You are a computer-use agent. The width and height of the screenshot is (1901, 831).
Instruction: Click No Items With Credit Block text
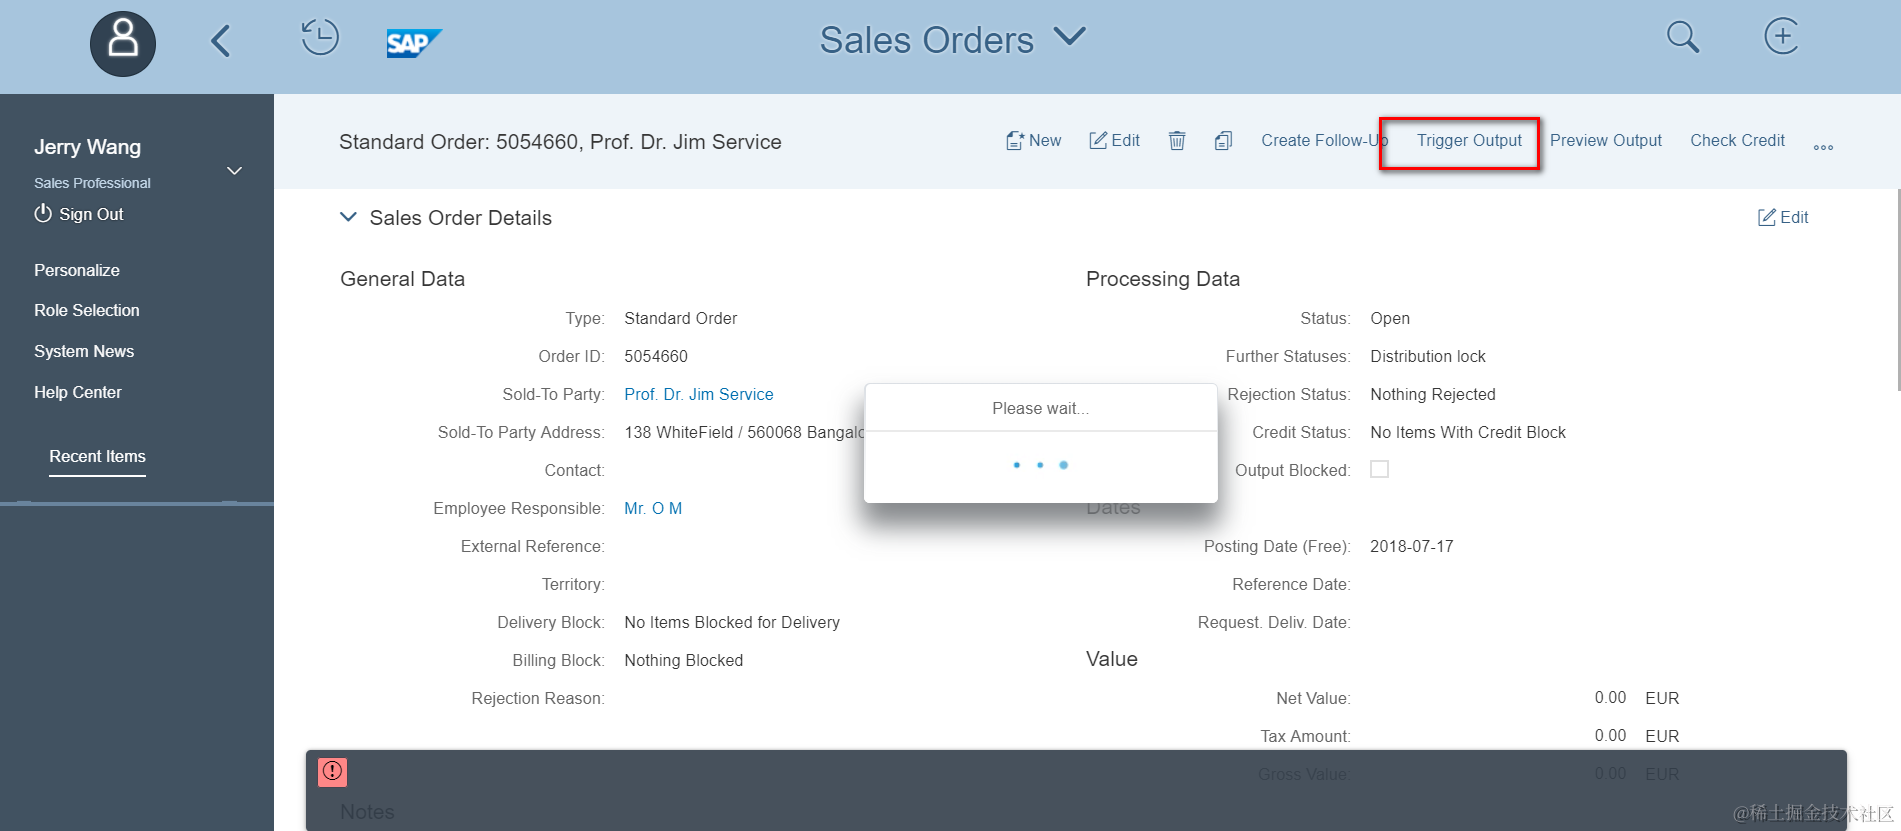point(1468,432)
